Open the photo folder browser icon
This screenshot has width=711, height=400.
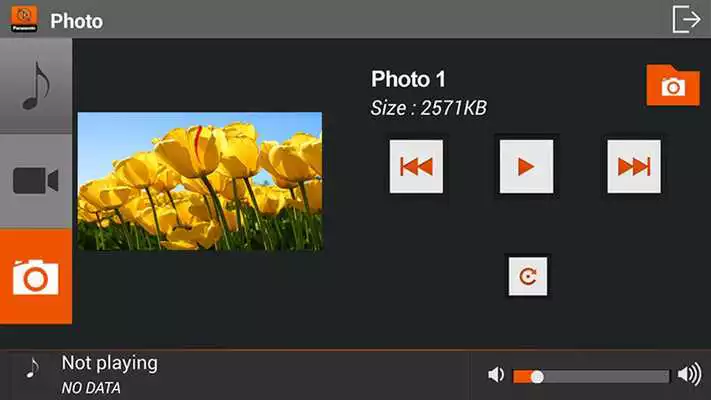tap(673, 86)
